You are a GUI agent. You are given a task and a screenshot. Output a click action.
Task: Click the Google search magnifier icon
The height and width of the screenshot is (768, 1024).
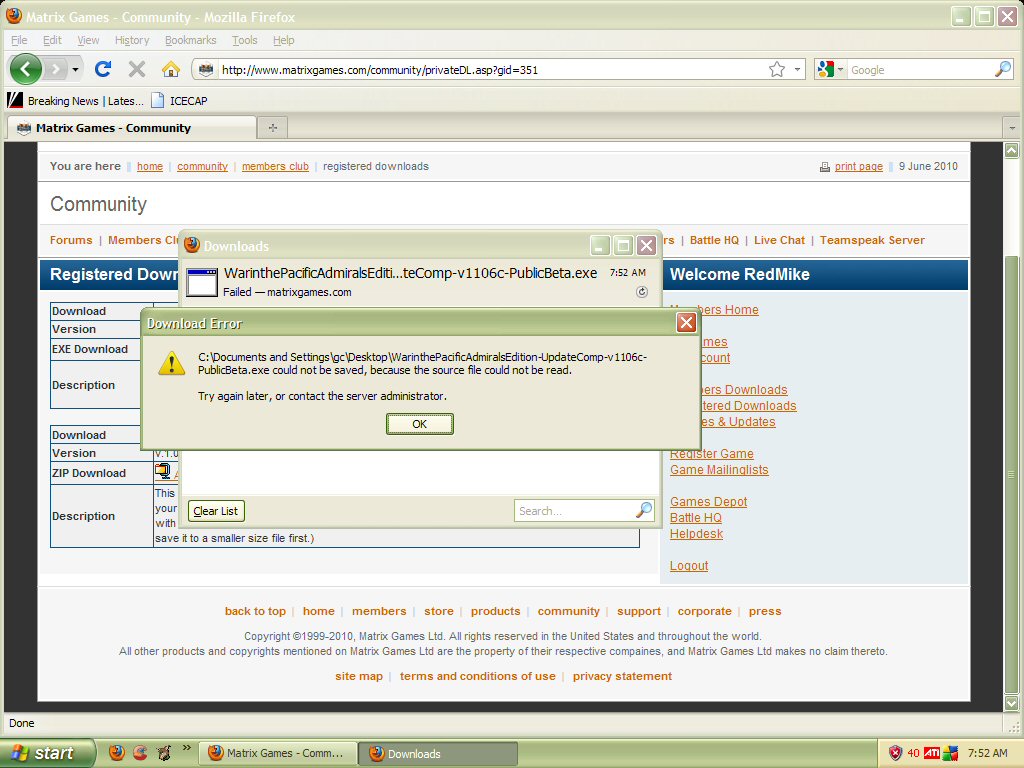pos(1002,69)
